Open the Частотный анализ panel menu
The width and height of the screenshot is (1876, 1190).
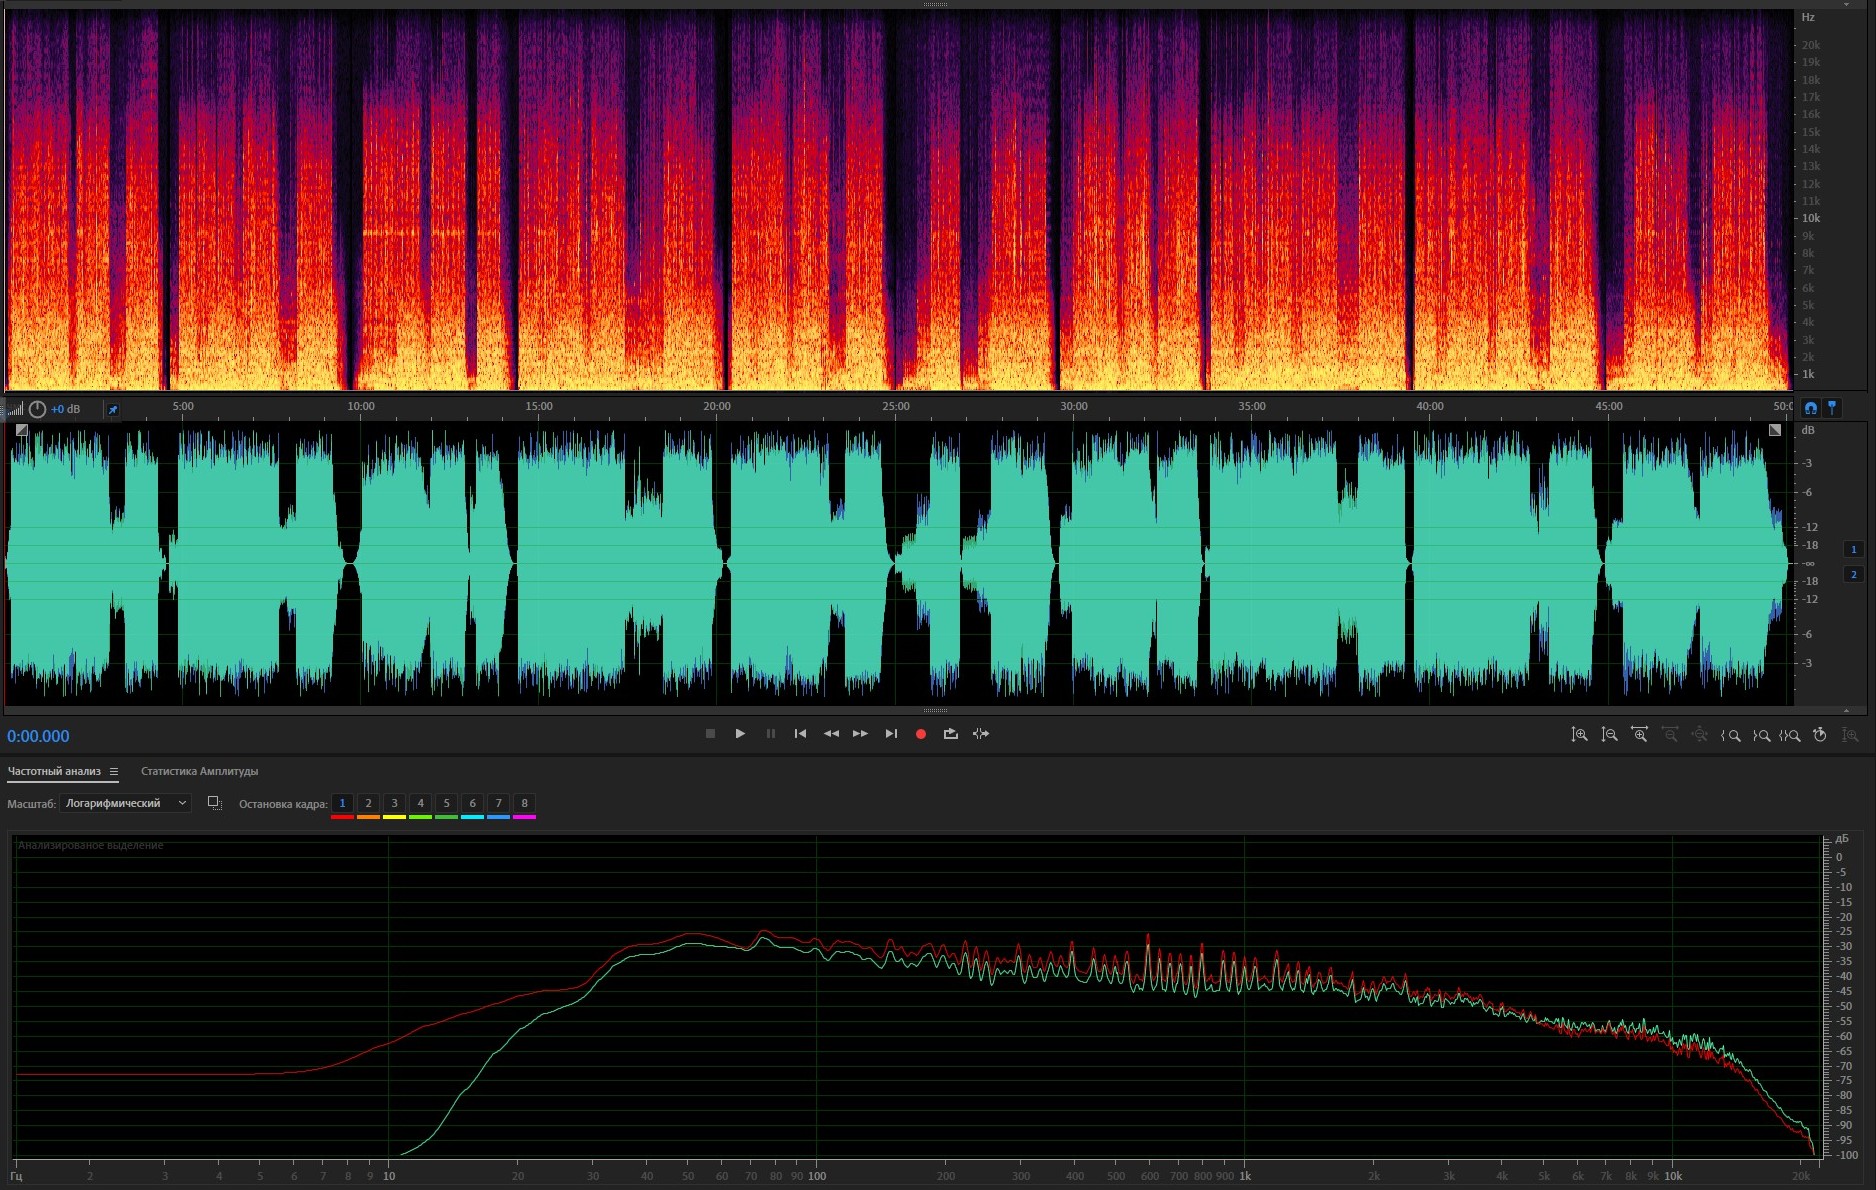point(114,772)
